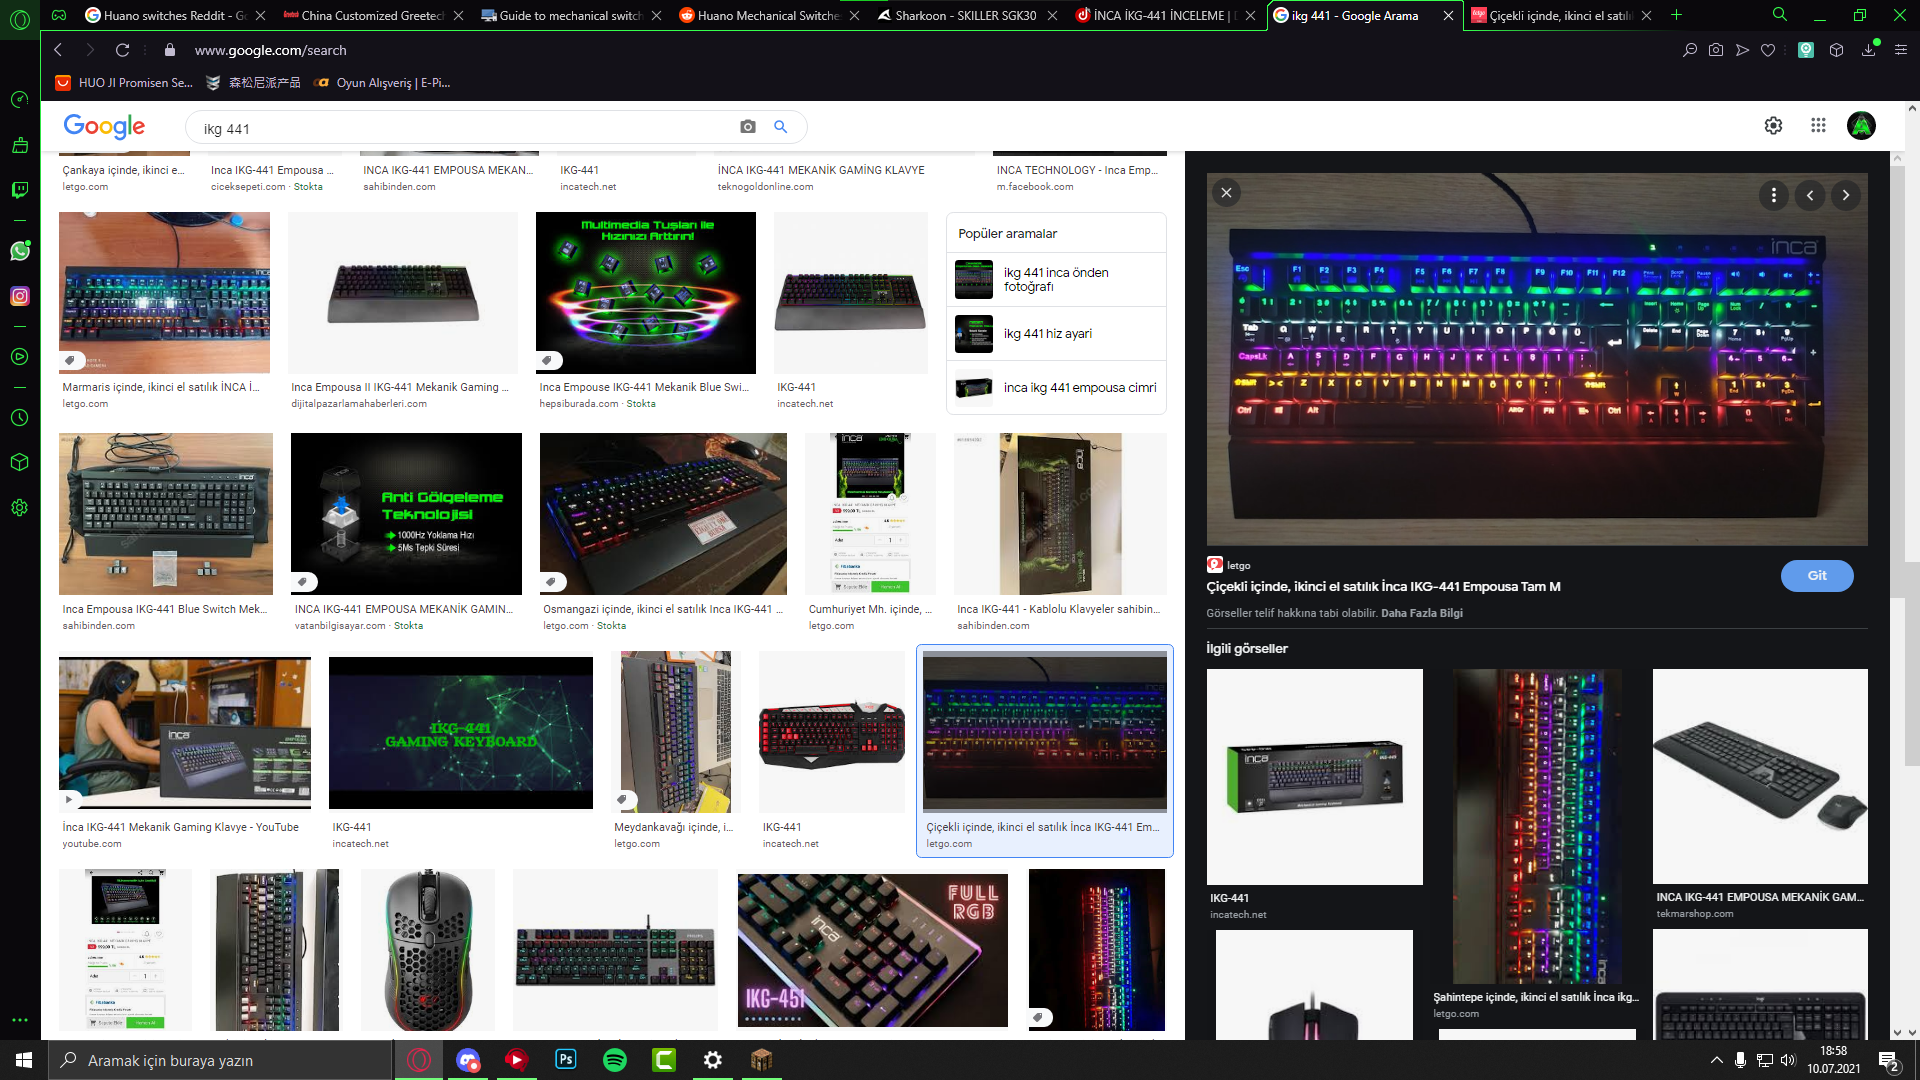Close the image preview panel
Viewport: 1920px width, 1080px height.
[1226, 193]
